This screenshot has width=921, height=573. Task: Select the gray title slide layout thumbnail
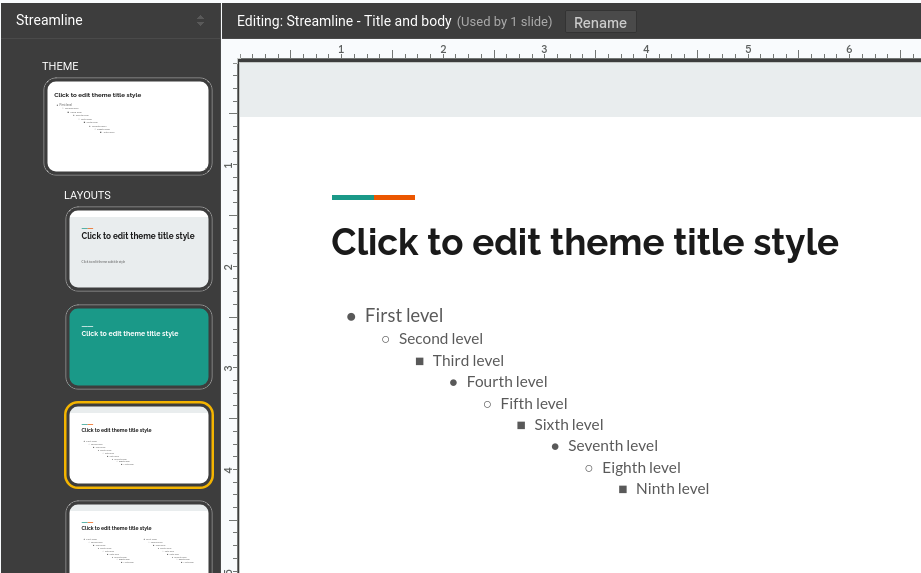[x=139, y=250]
